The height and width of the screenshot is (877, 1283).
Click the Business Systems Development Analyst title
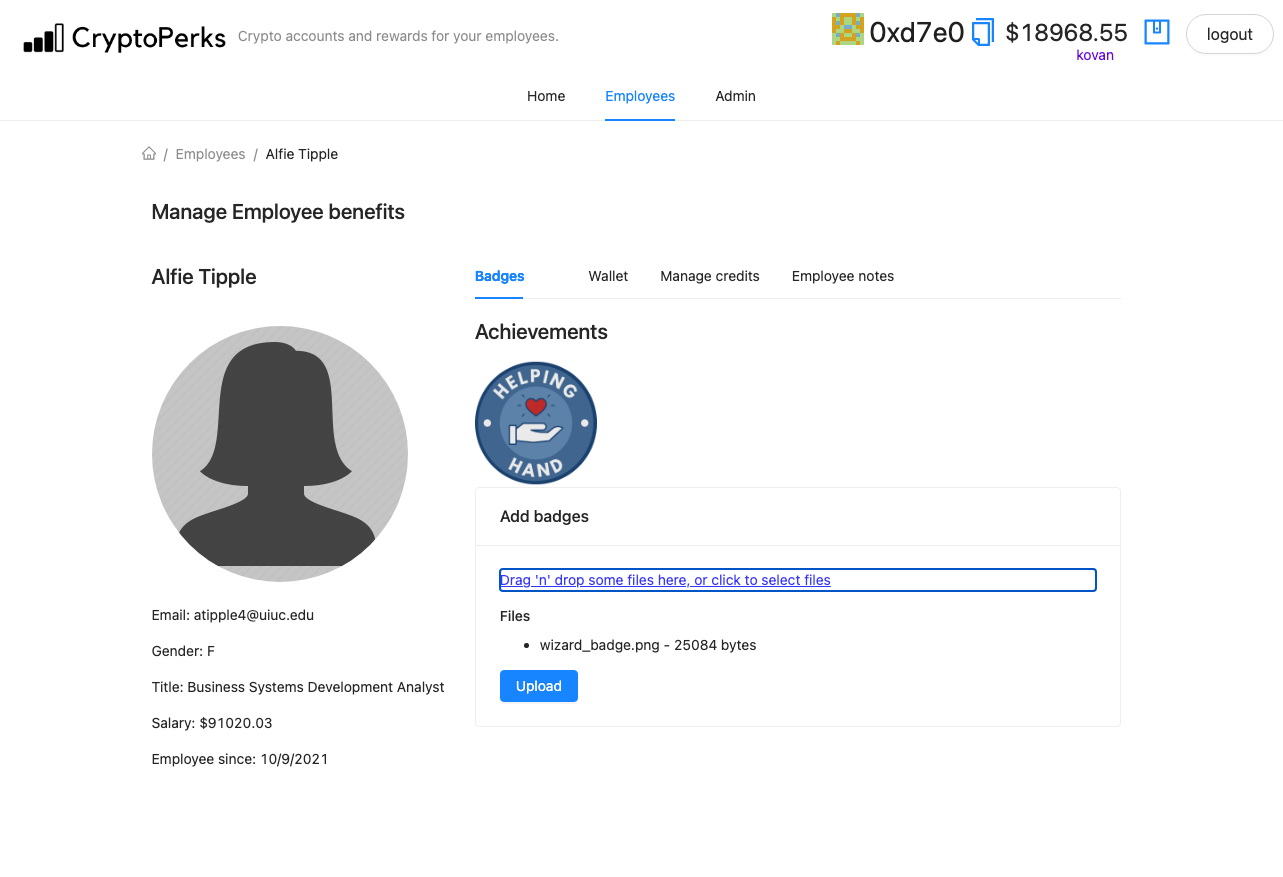tap(316, 687)
